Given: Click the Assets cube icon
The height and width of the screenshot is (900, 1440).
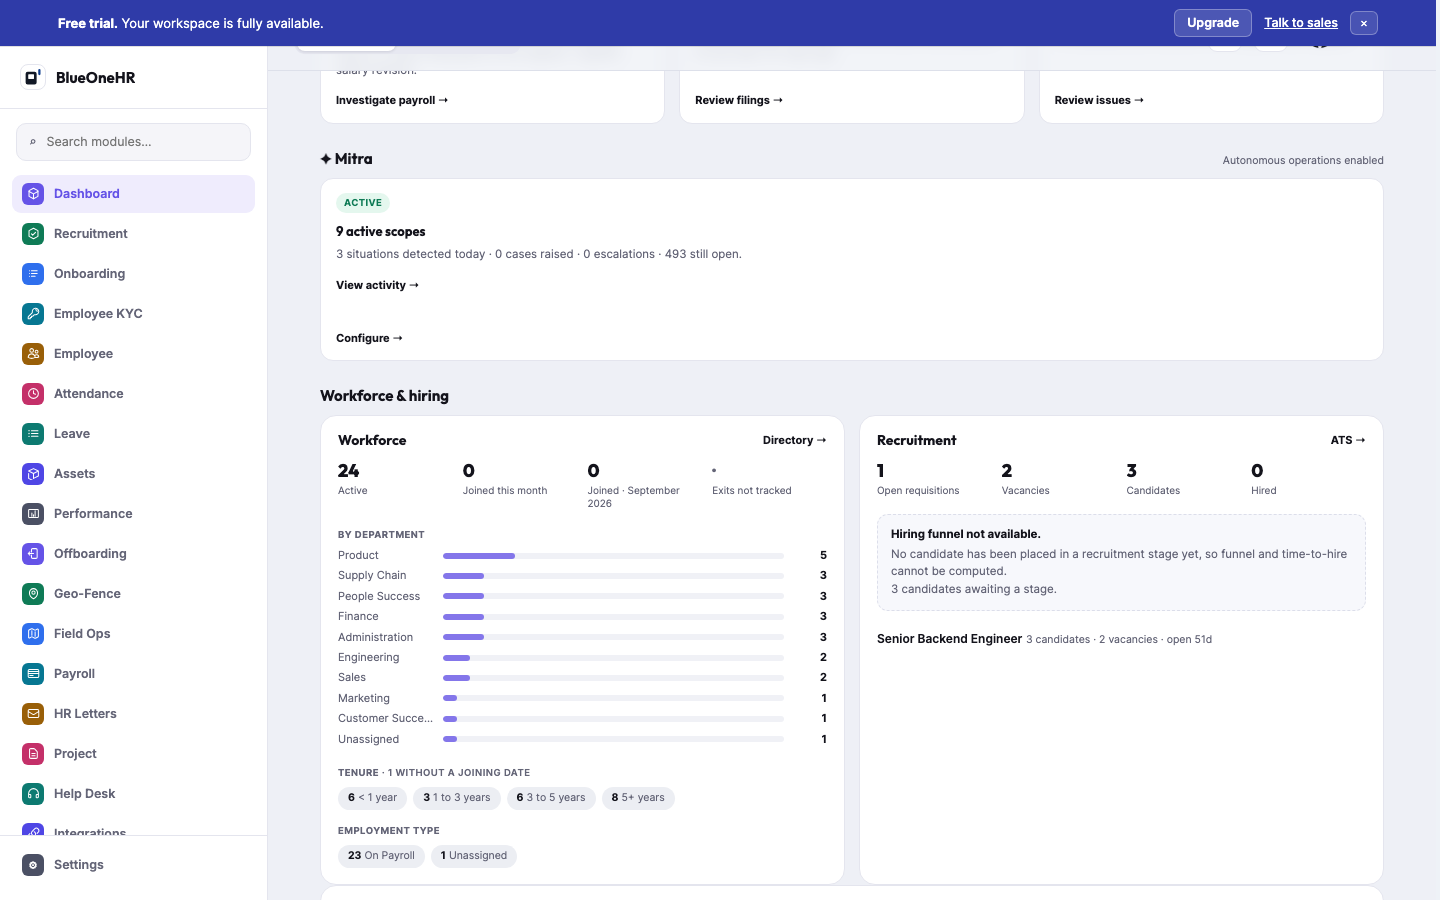Looking at the screenshot, I should [33, 474].
